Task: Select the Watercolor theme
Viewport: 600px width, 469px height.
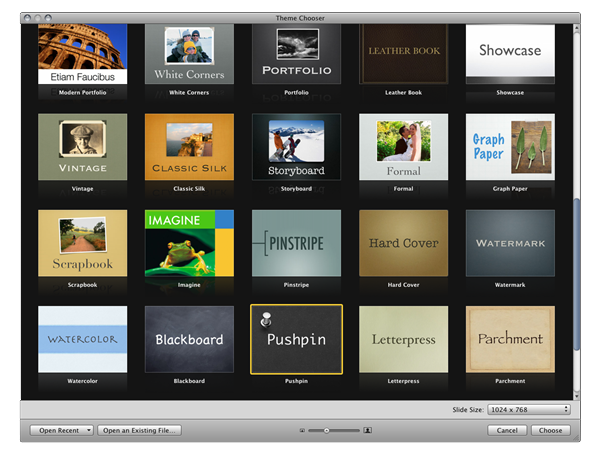Action: (82, 339)
